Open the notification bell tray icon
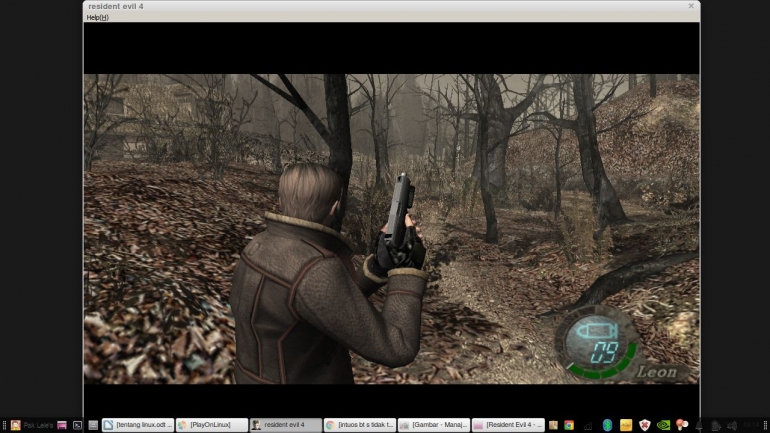Screen dimensions: 770x433 click(x=699, y=426)
